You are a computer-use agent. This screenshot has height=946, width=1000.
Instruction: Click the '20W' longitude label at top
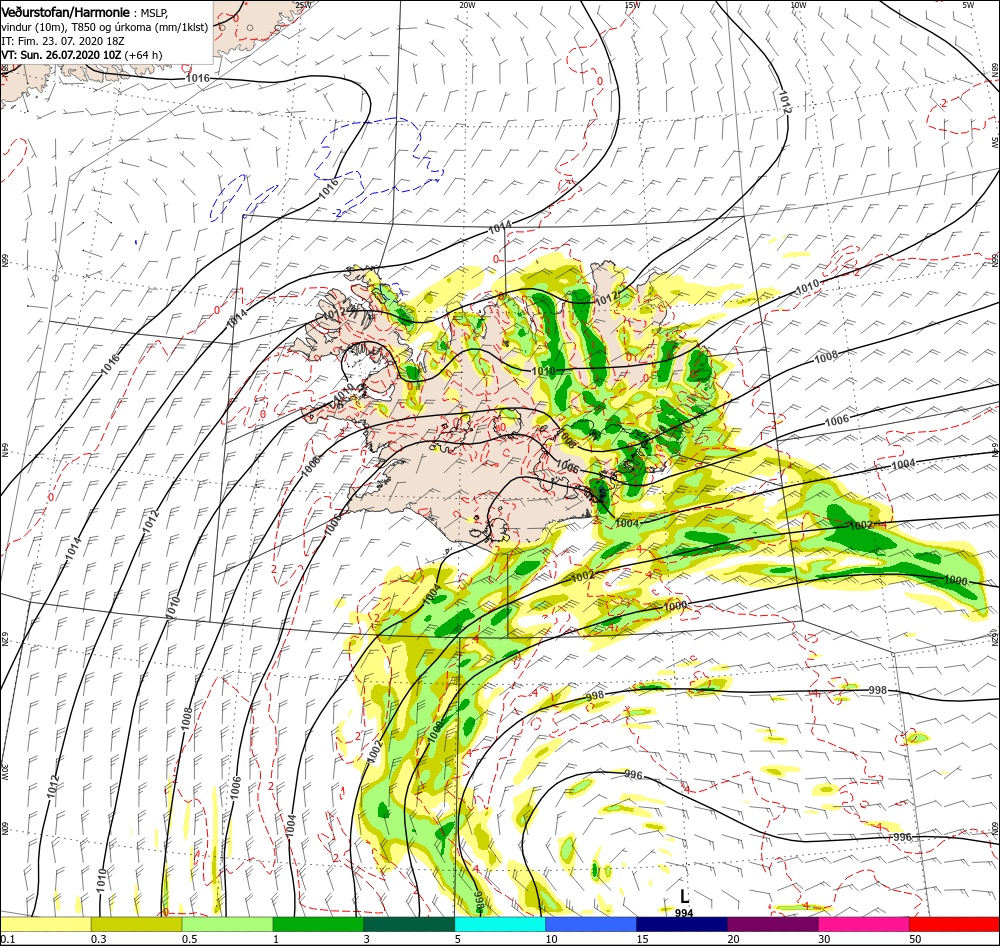coord(467,5)
